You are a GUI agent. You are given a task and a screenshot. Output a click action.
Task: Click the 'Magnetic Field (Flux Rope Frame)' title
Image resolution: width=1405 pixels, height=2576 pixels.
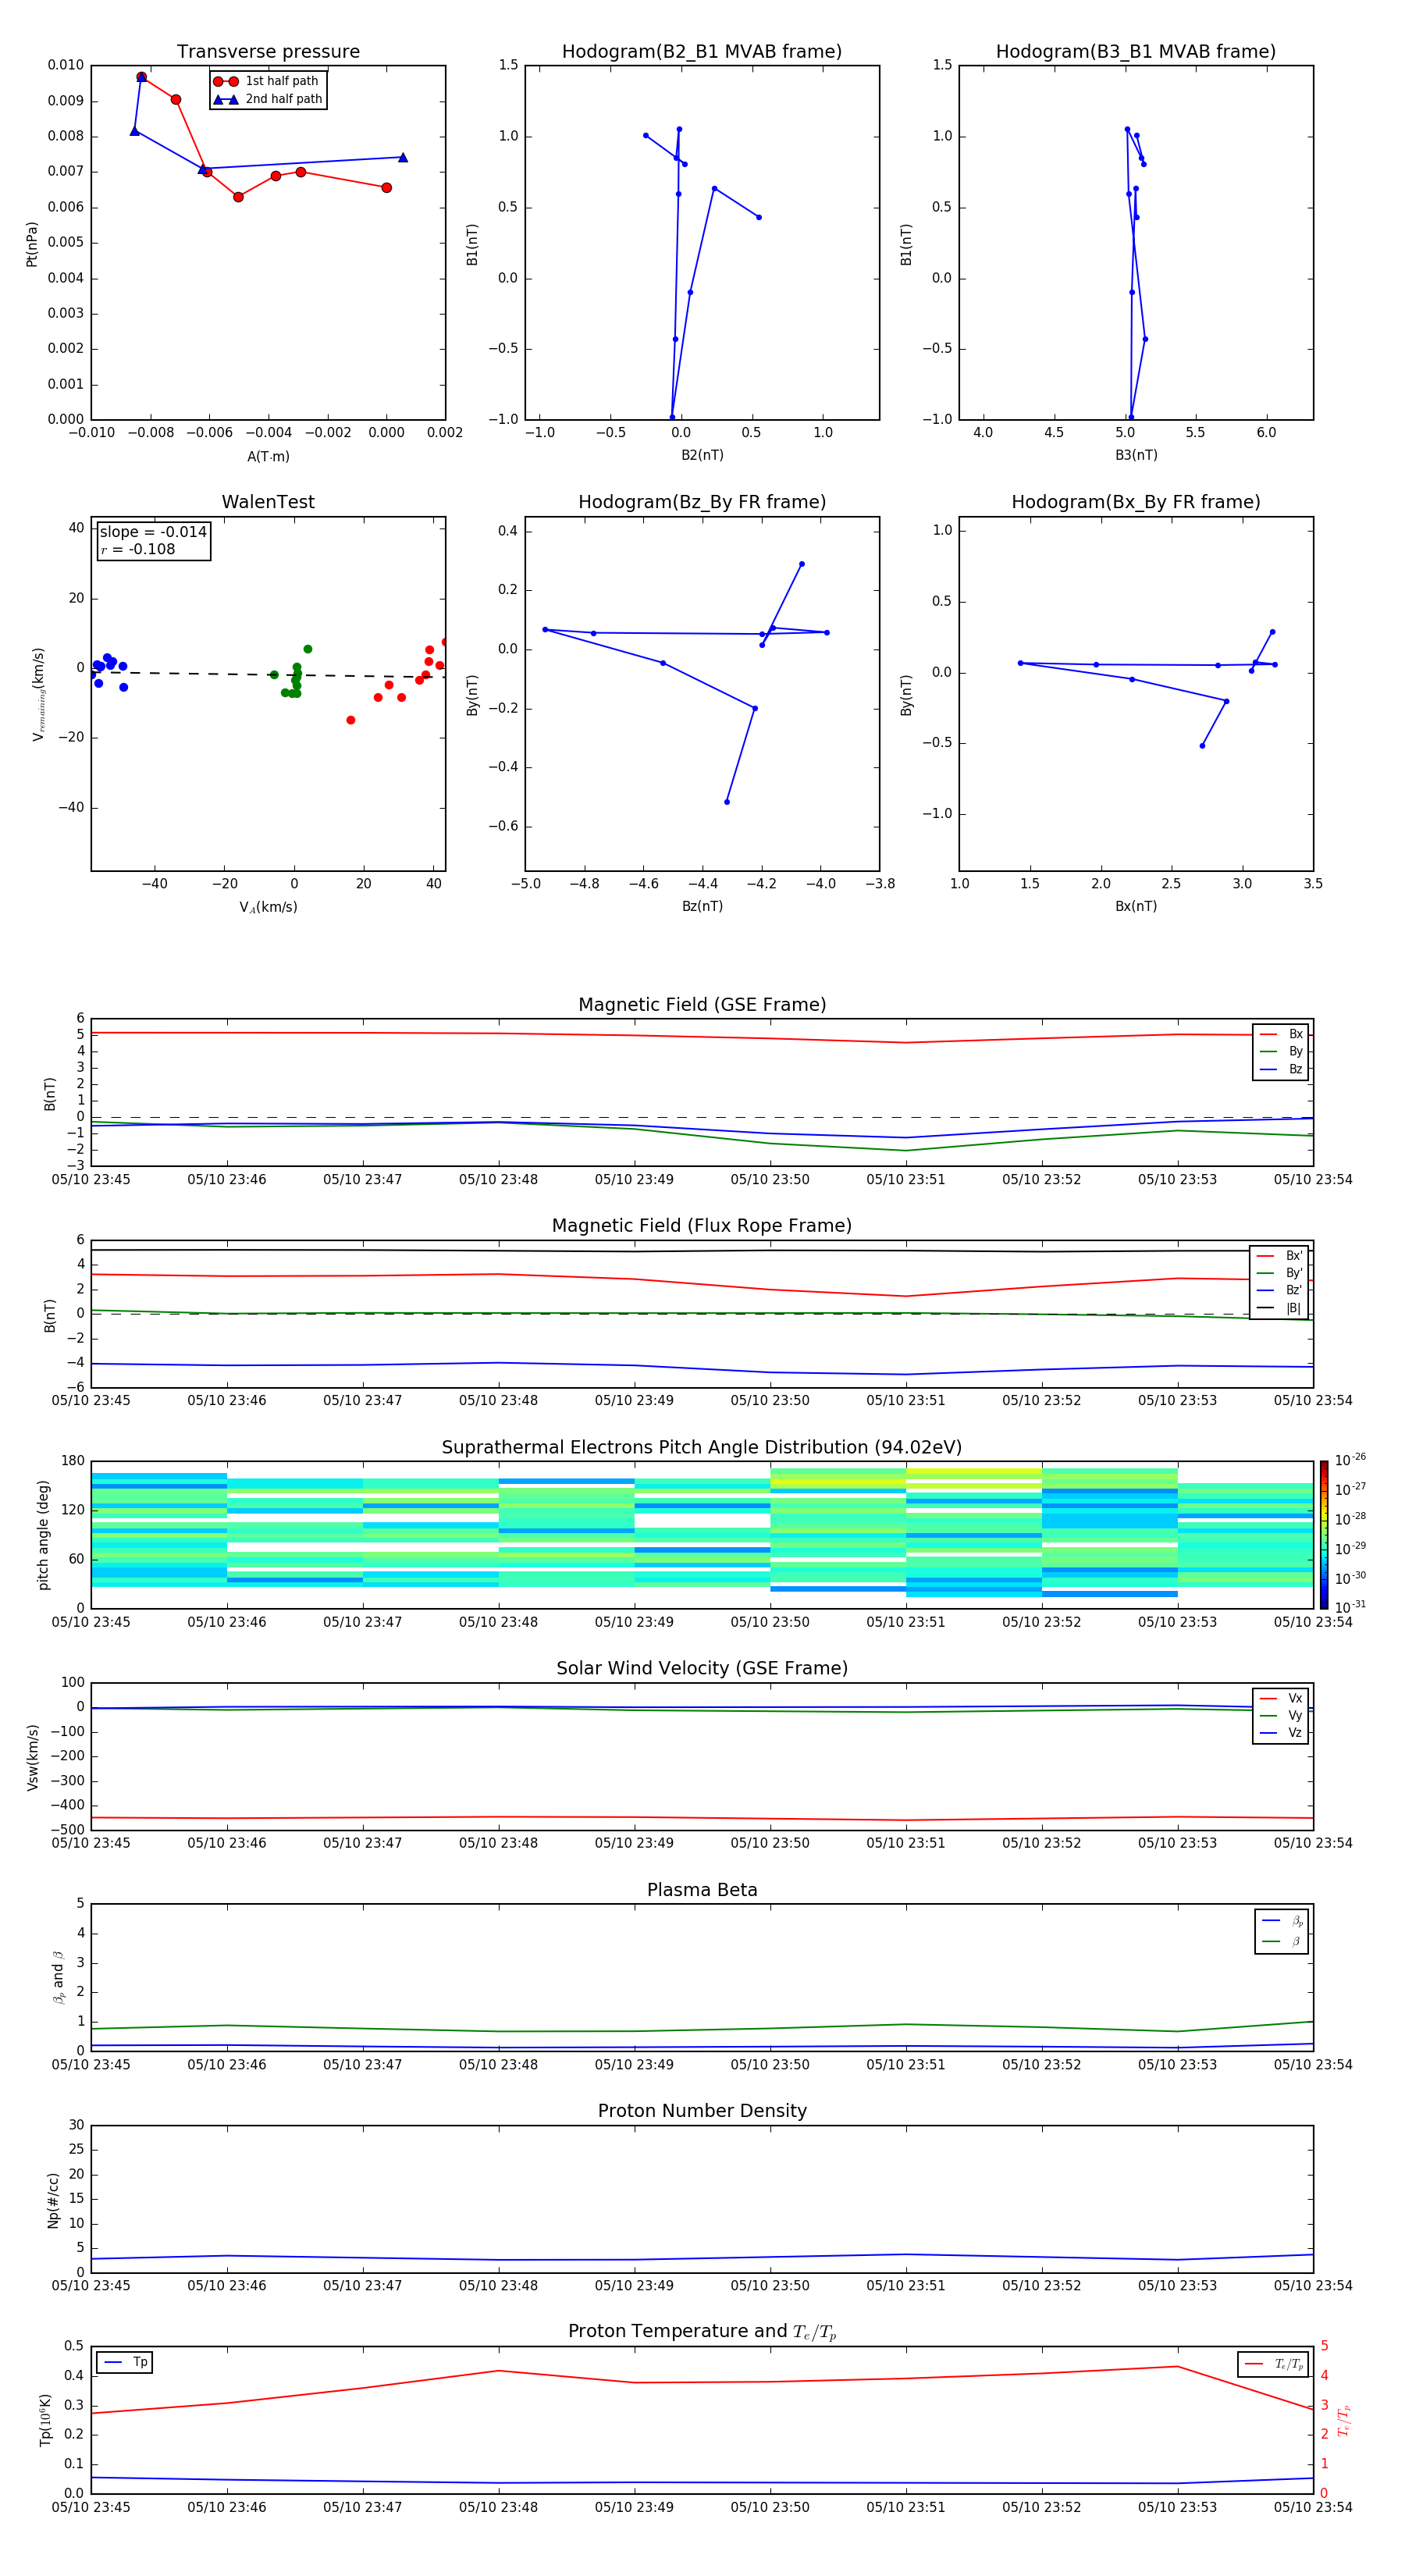pos(702,1226)
